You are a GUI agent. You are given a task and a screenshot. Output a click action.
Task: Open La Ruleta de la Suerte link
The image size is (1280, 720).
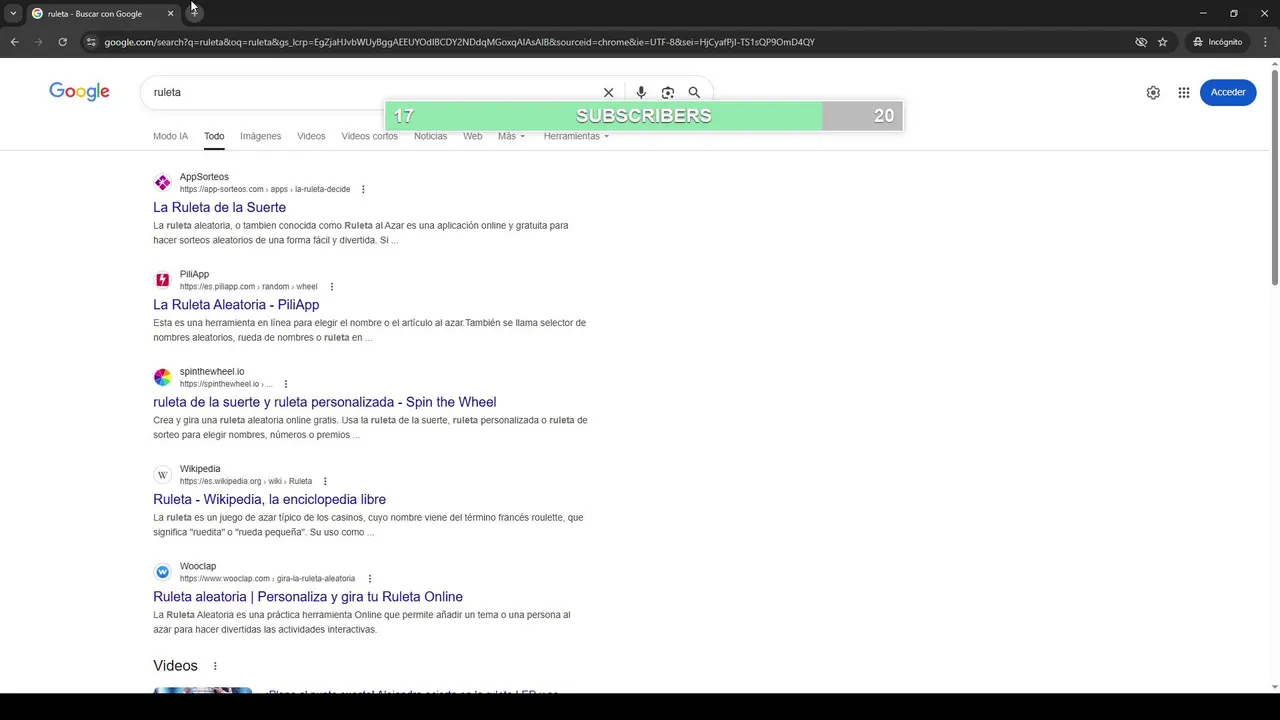[x=219, y=207]
